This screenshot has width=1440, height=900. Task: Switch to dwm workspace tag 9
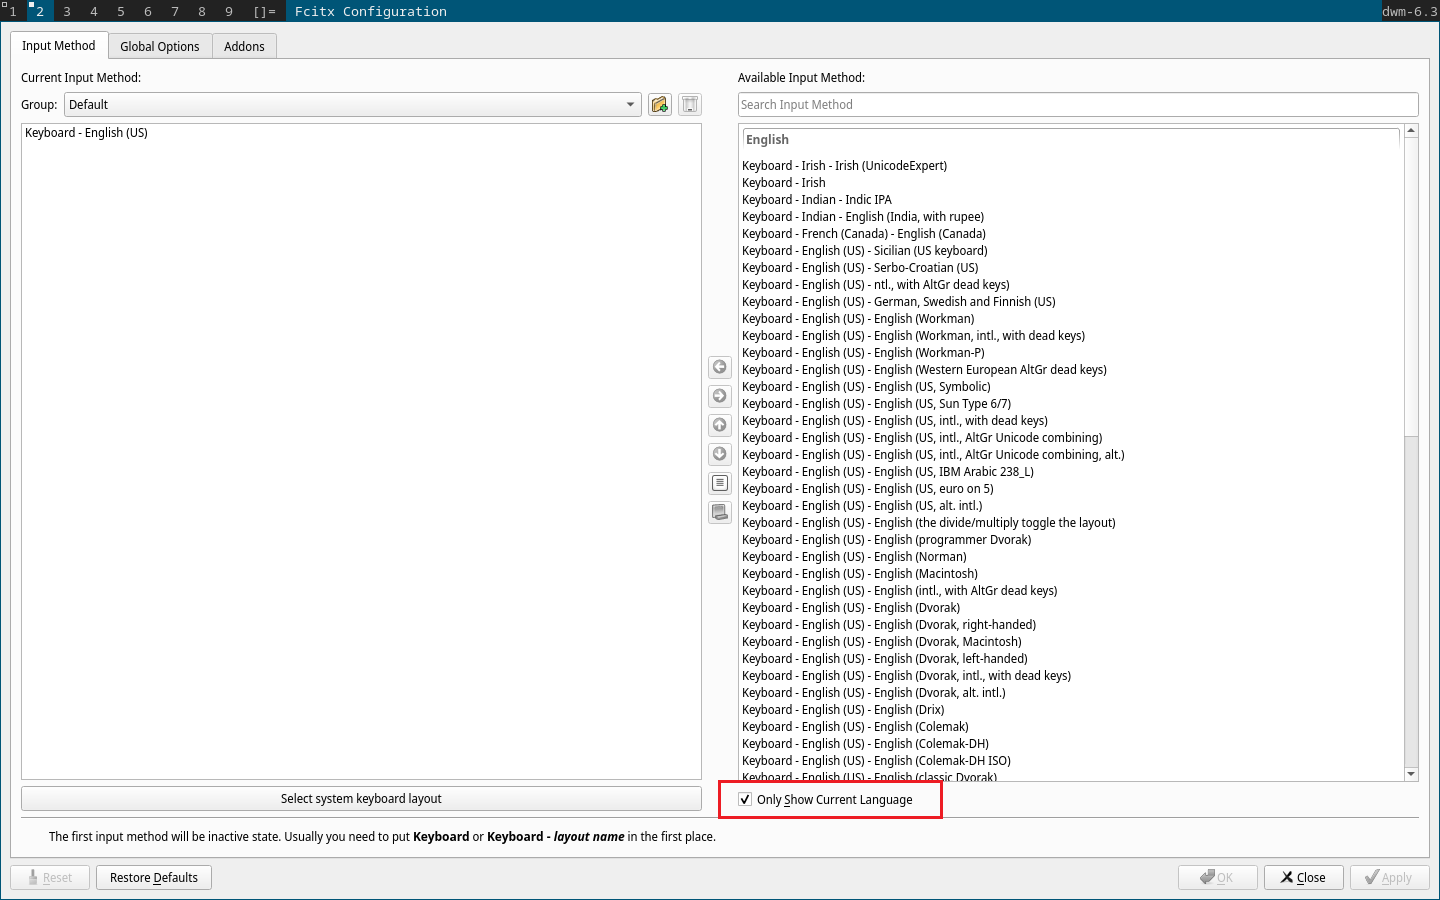(229, 11)
